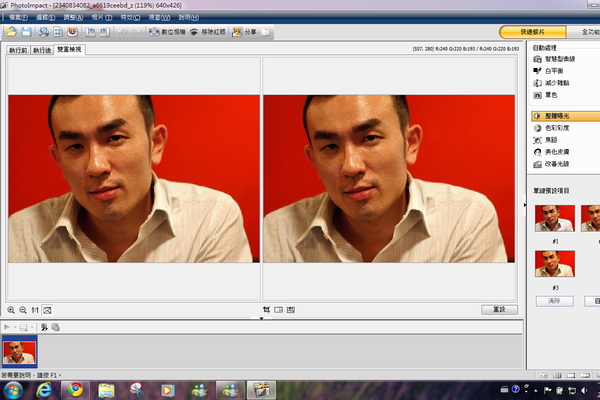
Task: Select the 美化皮膚 skin beautify option
Action: point(551,152)
